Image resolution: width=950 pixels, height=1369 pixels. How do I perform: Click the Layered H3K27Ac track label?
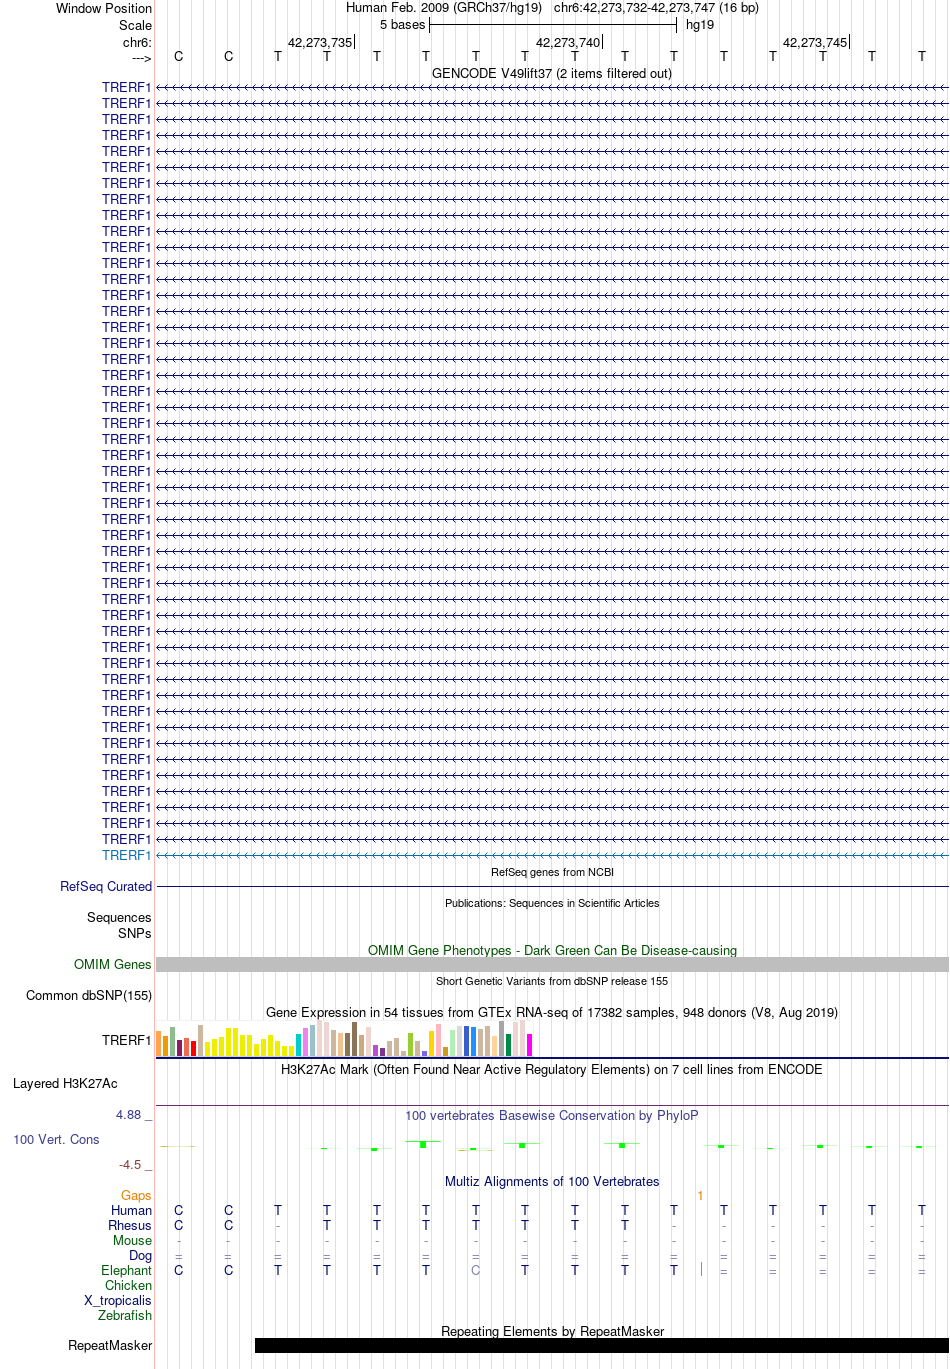pyautogui.click(x=65, y=1083)
